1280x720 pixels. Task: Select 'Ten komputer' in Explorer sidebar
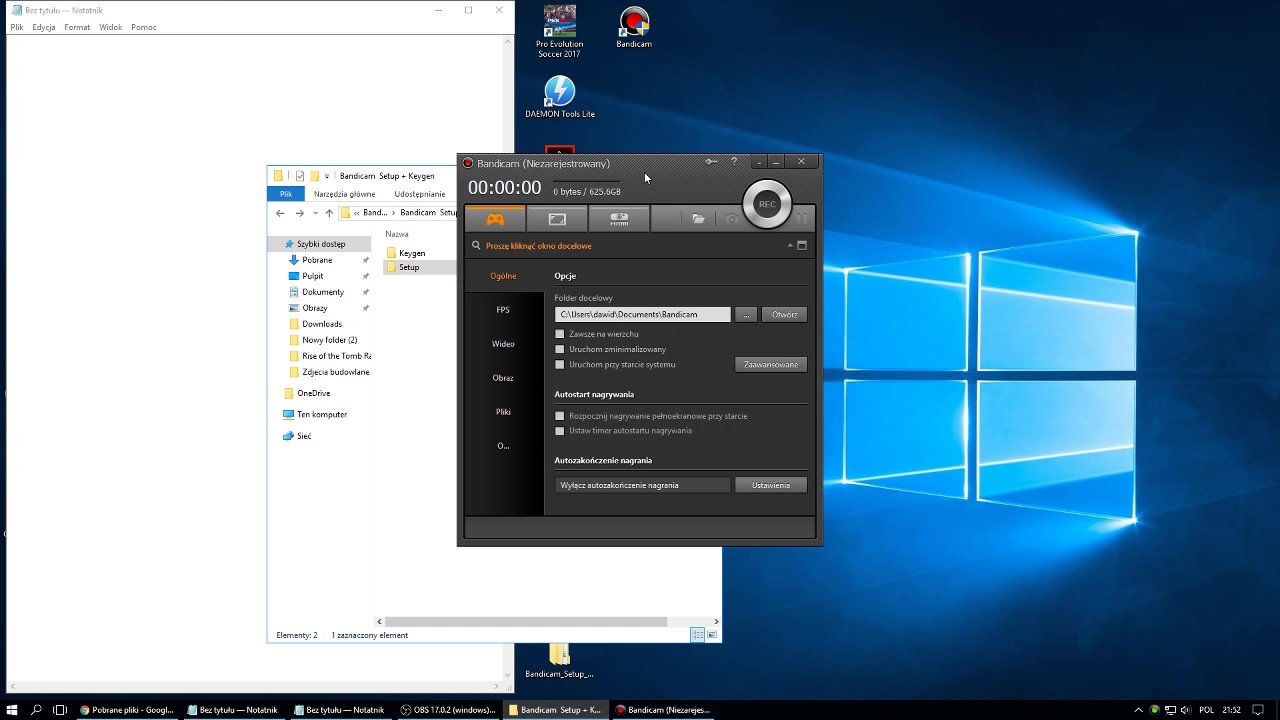pos(322,414)
